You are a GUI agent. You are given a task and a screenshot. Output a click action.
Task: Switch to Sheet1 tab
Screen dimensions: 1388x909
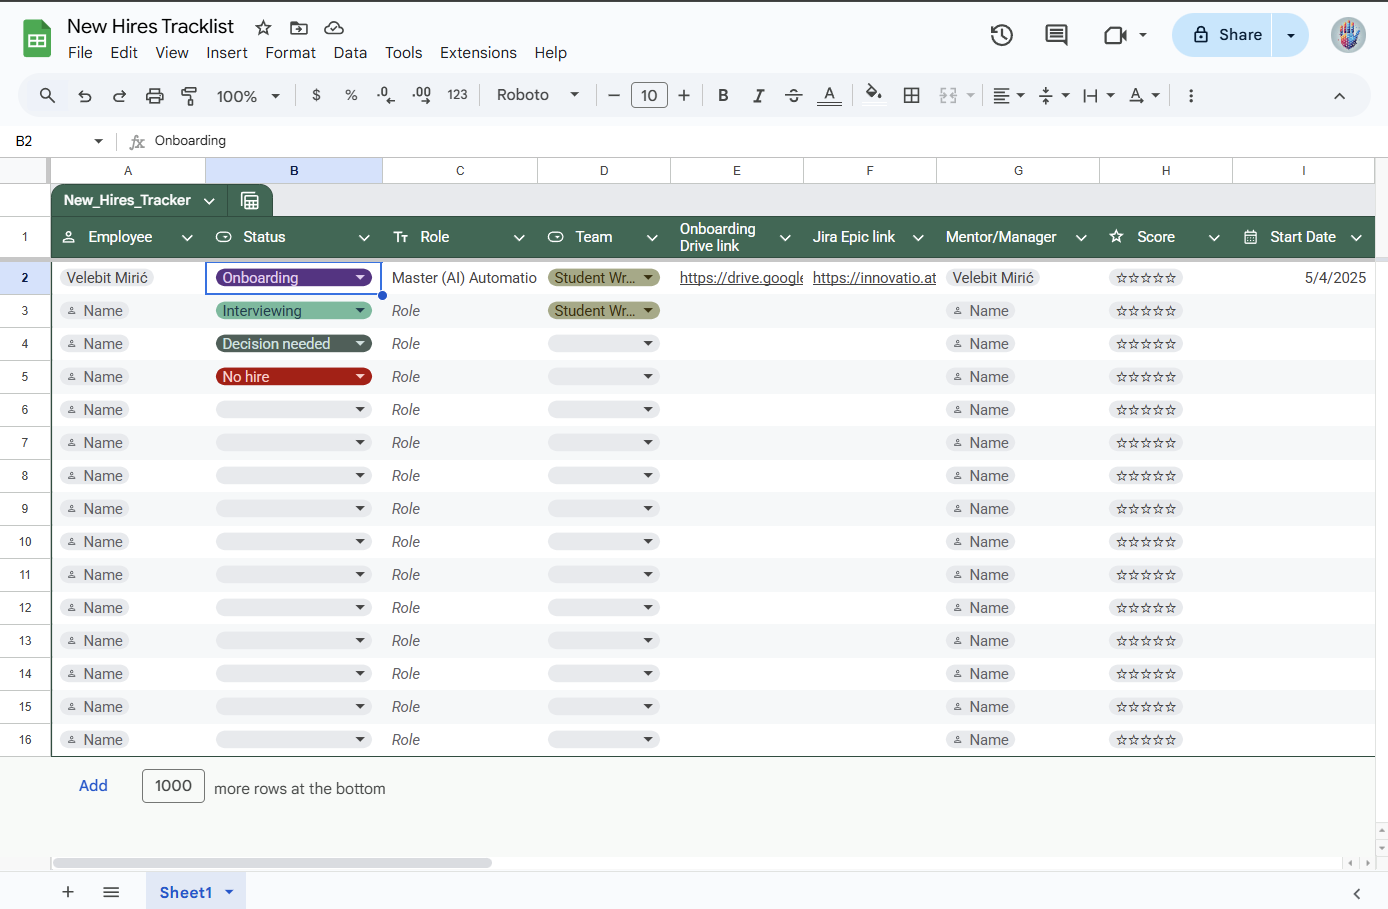[186, 891]
